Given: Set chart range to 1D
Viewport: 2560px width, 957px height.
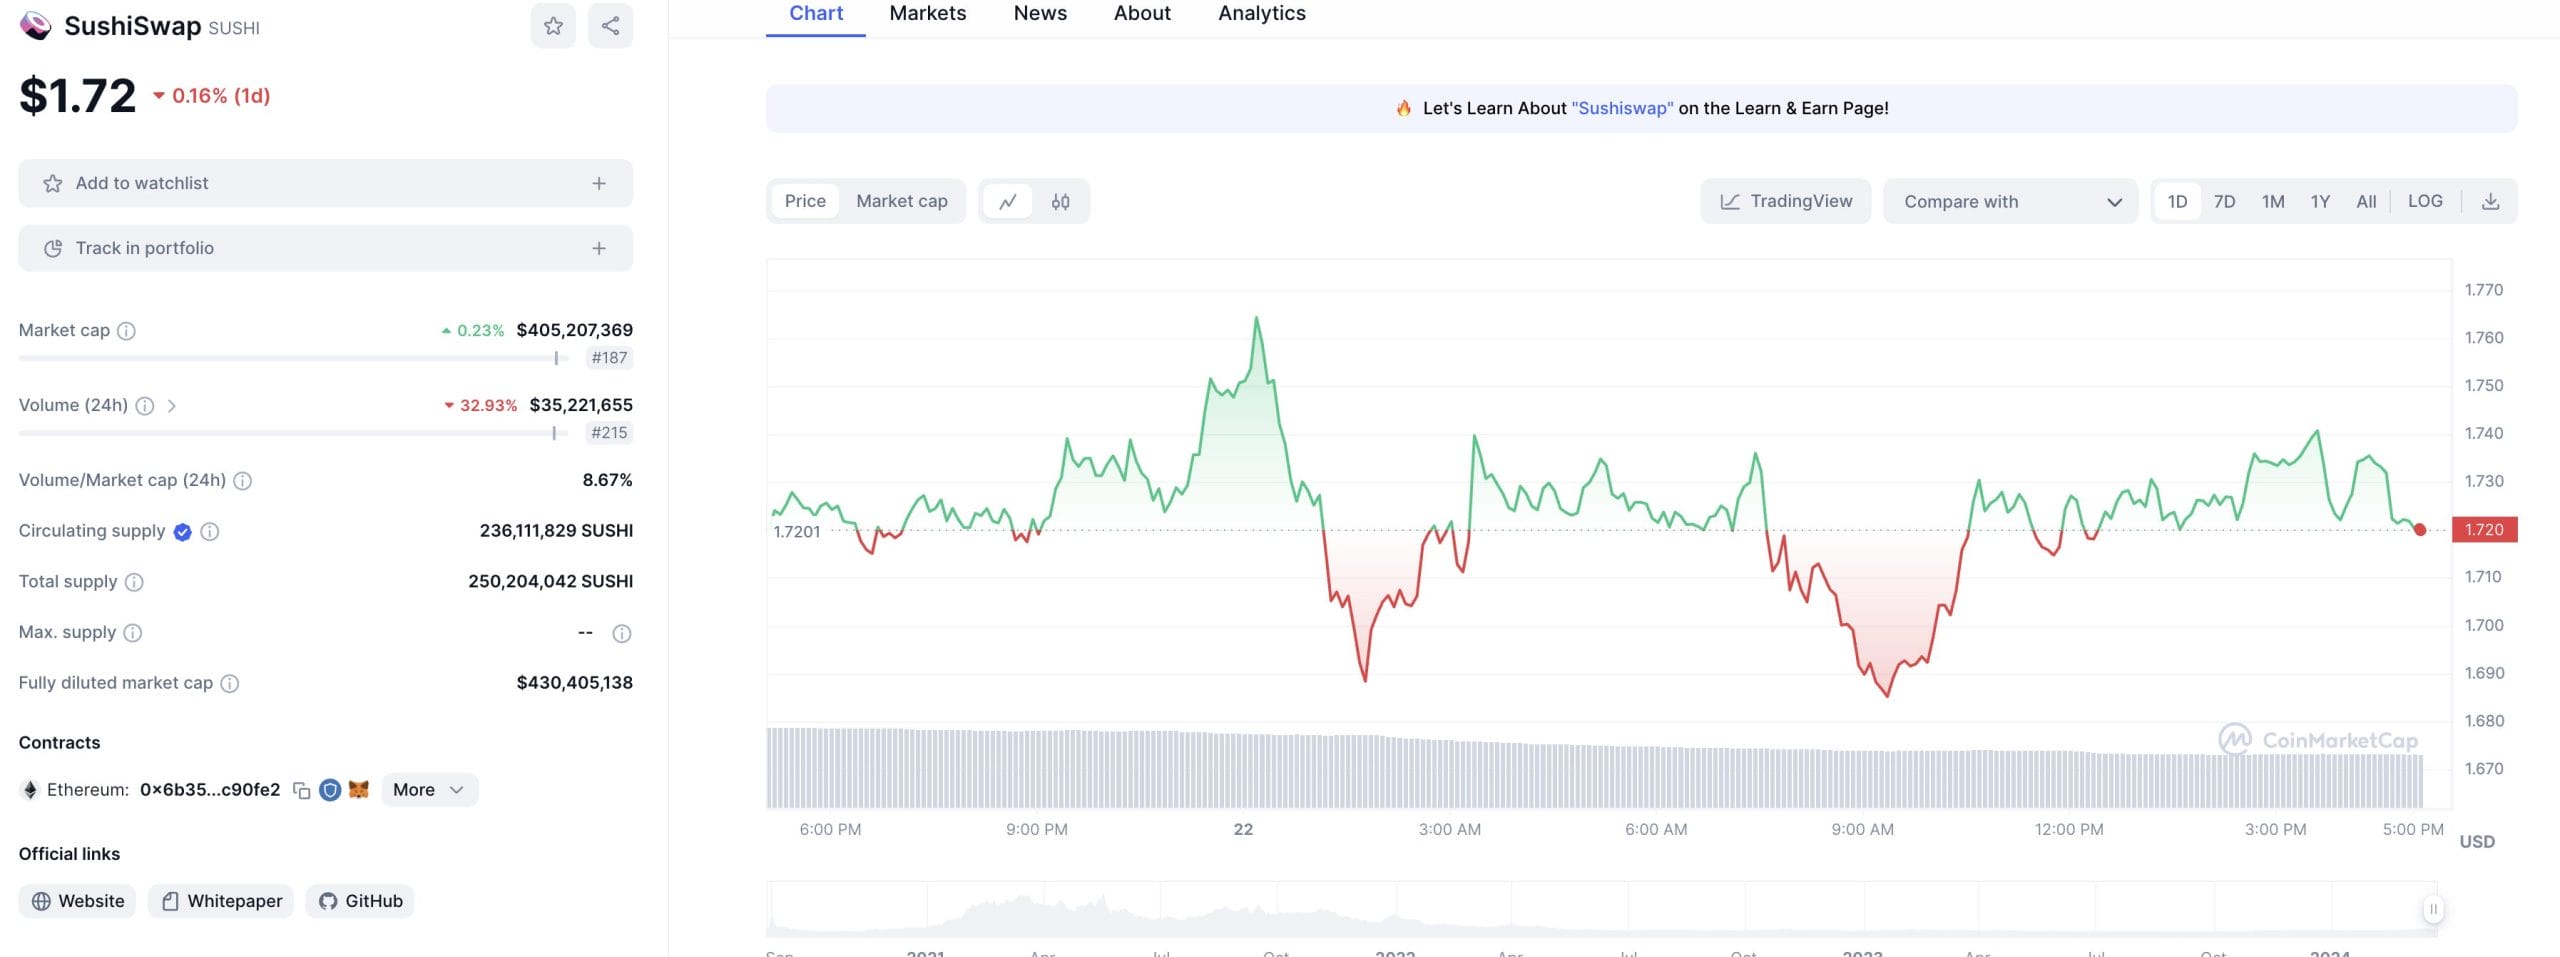Looking at the screenshot, I should [x=2177, y=202].
